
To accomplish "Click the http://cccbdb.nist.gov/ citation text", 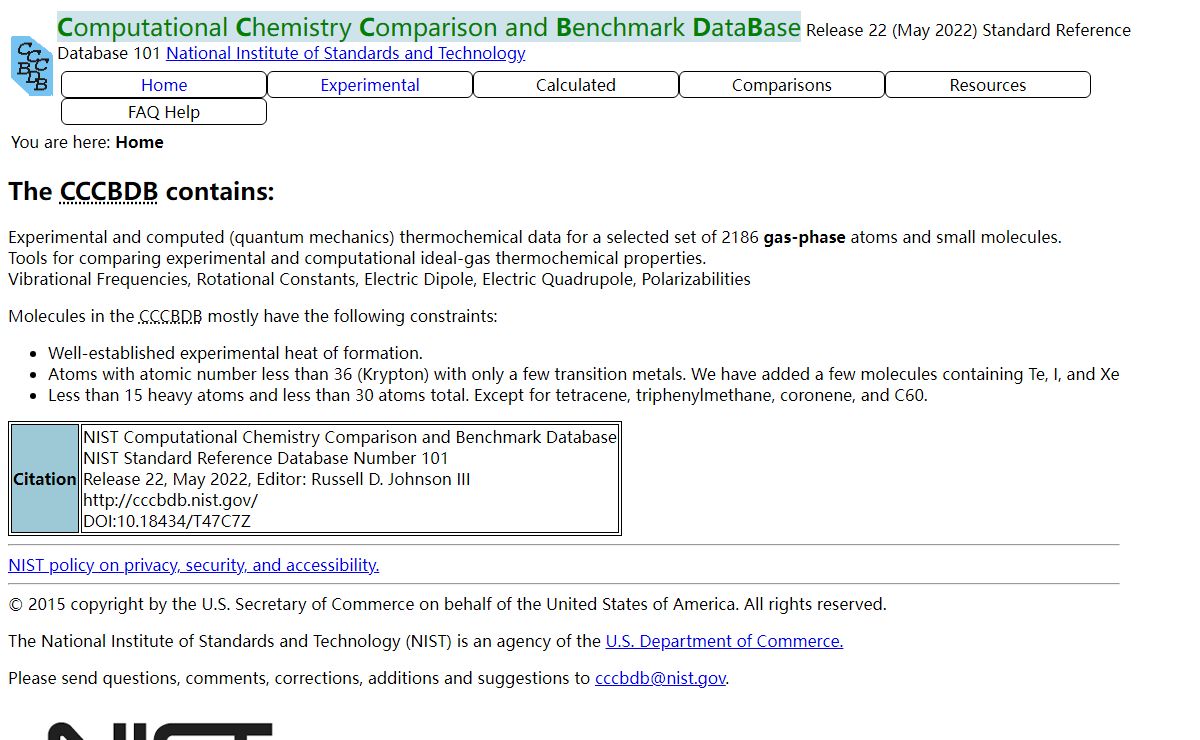I will click(x=171, y=500).
